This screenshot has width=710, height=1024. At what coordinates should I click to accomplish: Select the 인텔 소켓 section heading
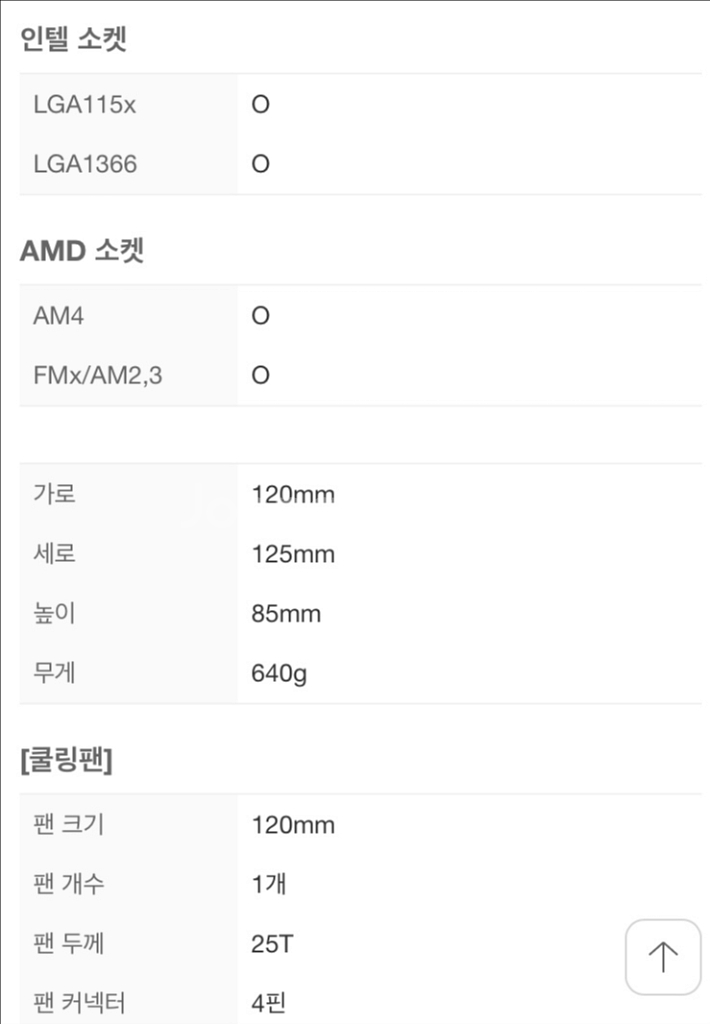tap(73, 40)
